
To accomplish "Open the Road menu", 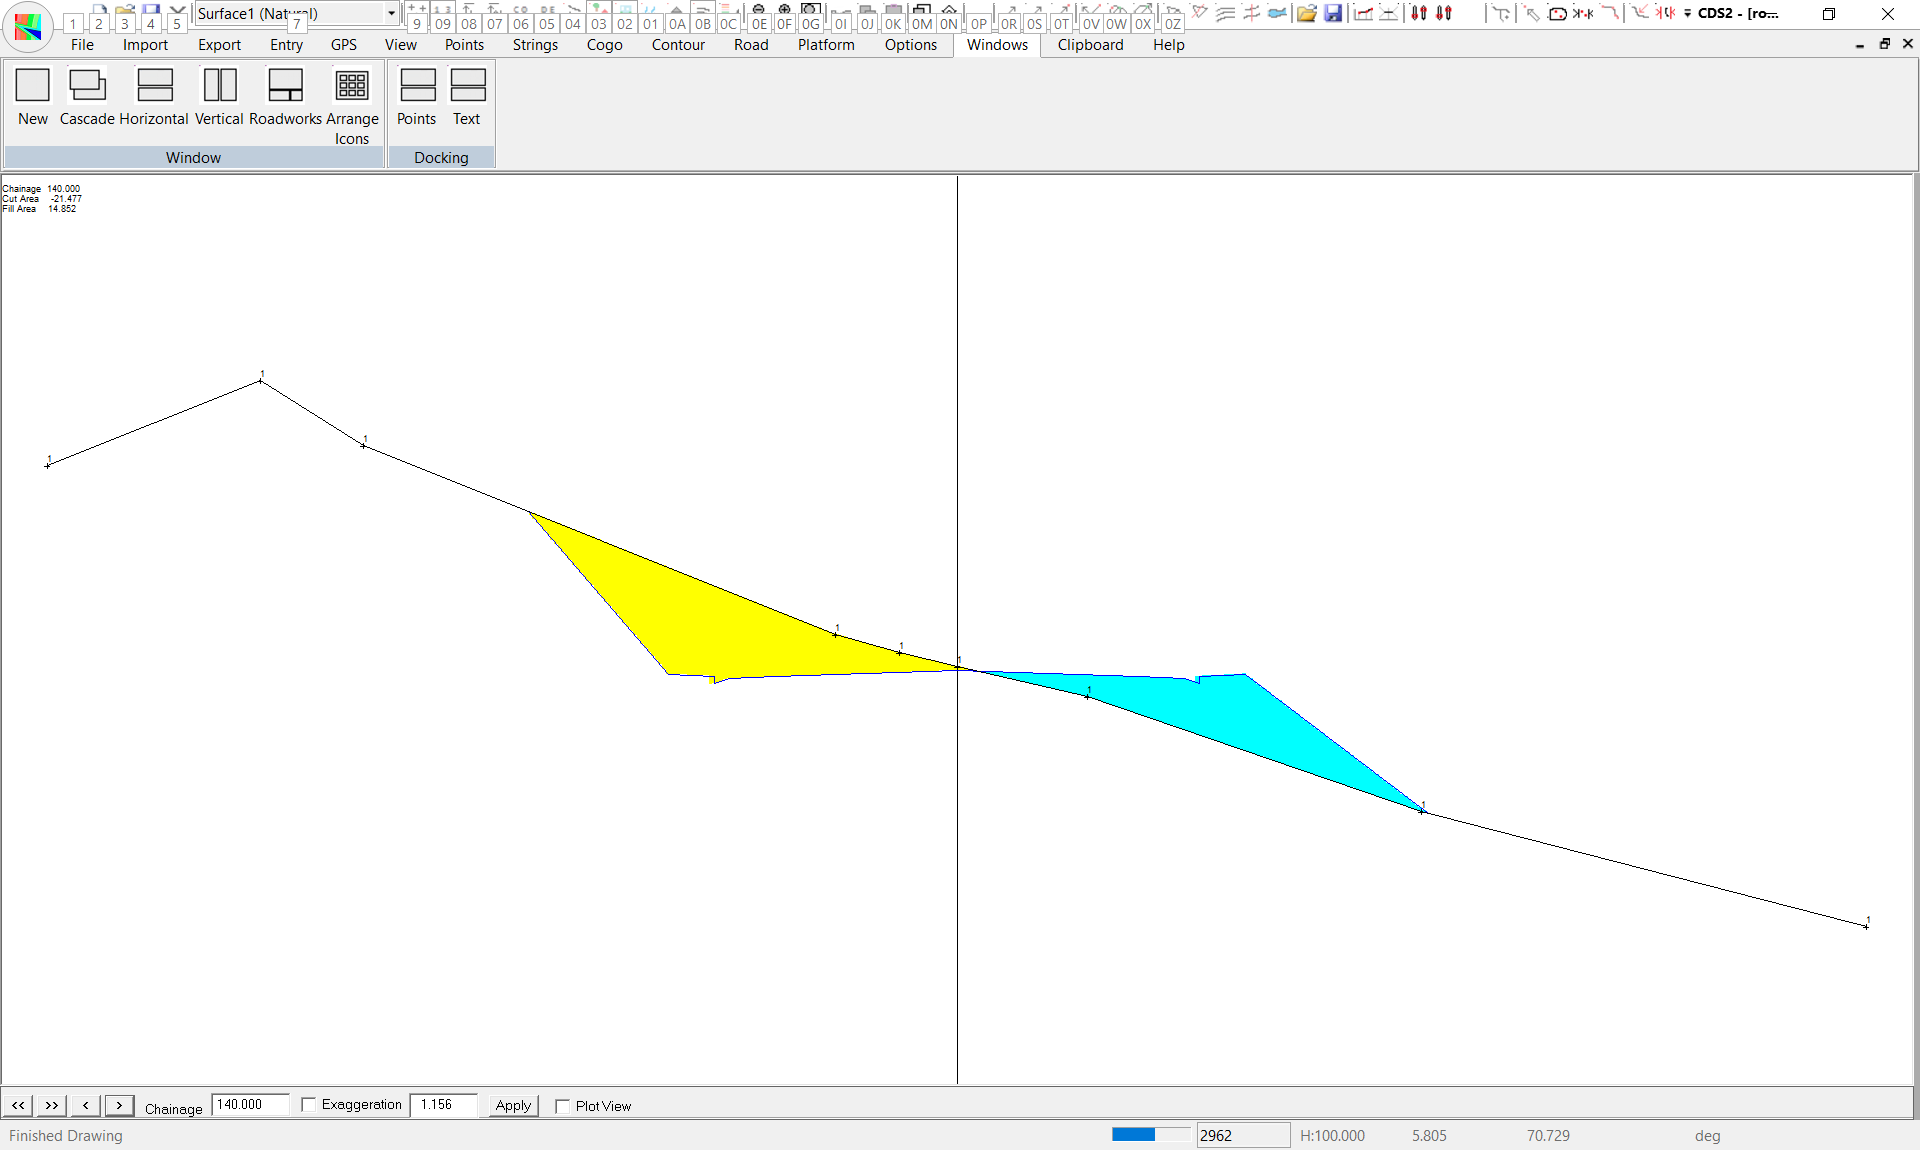I will (751, 45).
